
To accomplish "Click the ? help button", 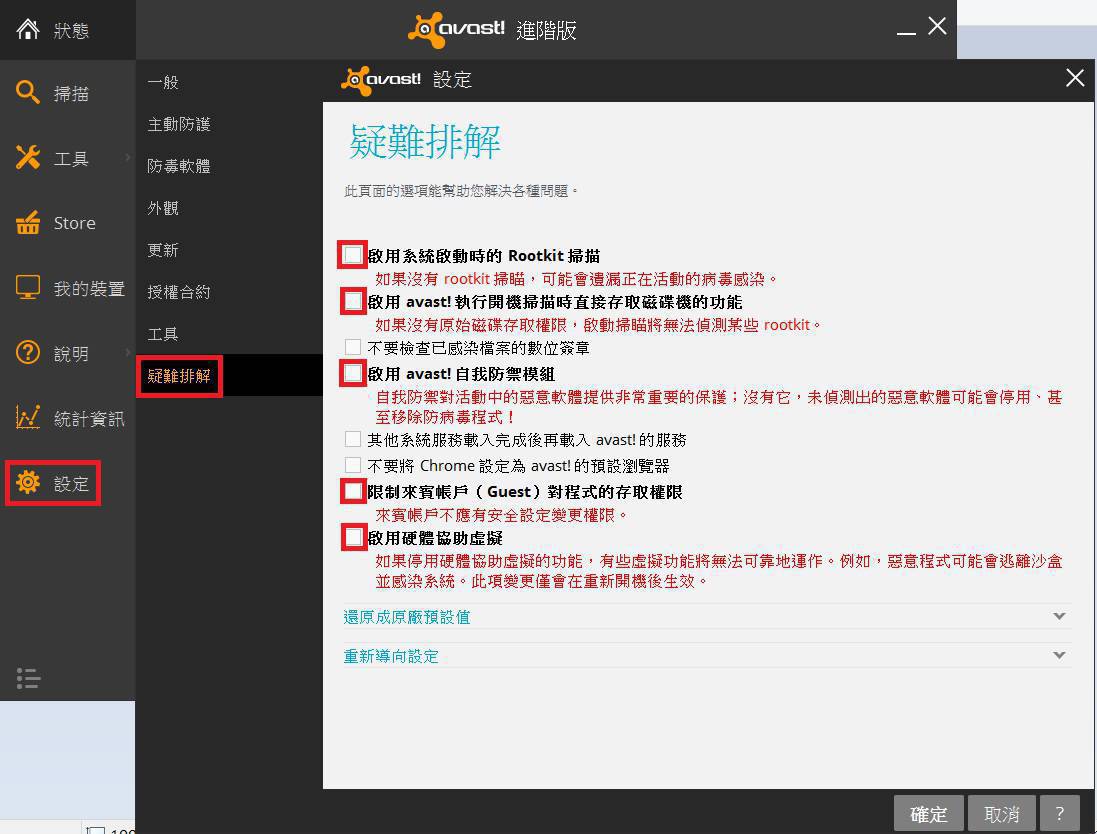I will 1059,814.
